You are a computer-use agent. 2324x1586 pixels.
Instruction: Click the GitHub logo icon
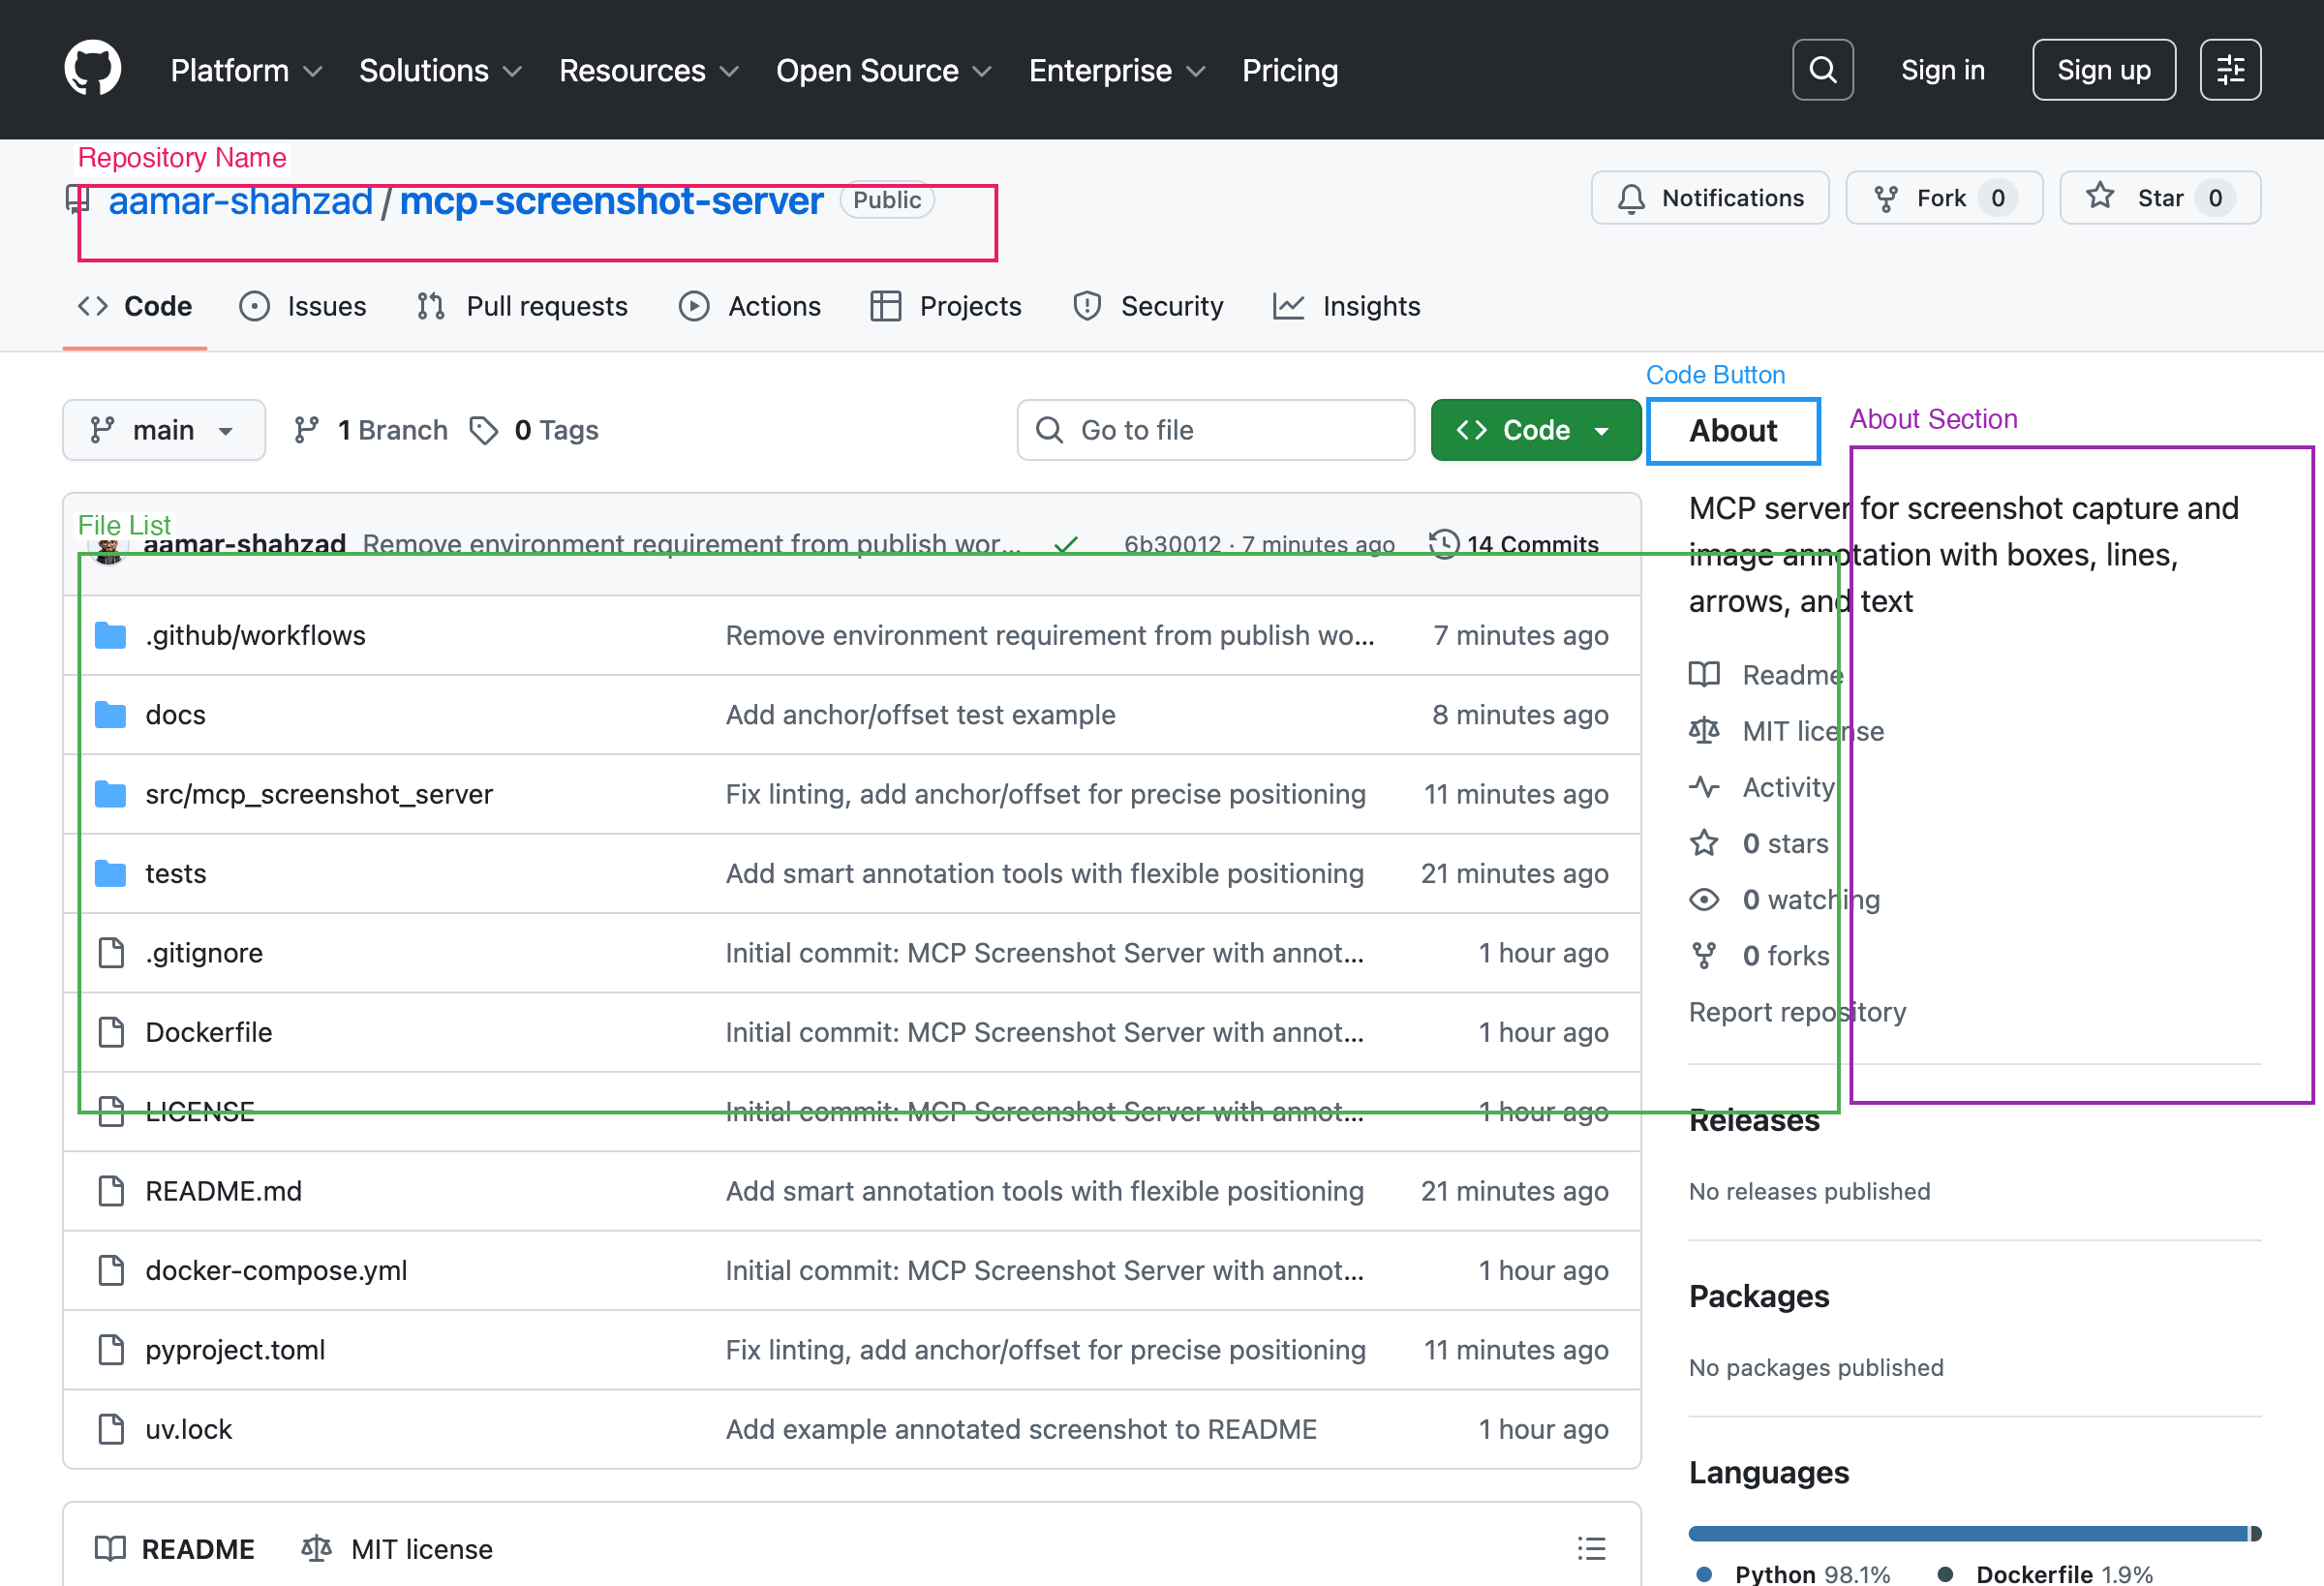click(x=92, y=69)
